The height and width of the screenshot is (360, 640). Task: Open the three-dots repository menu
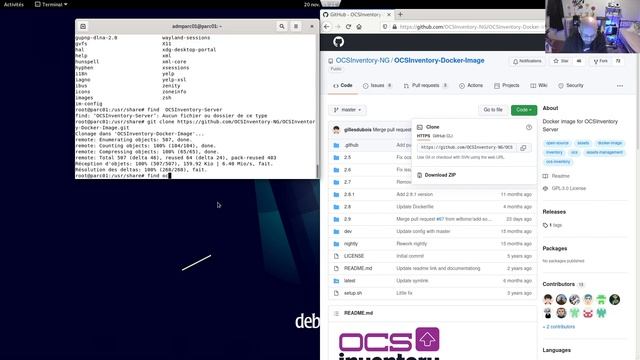[620, 86]
